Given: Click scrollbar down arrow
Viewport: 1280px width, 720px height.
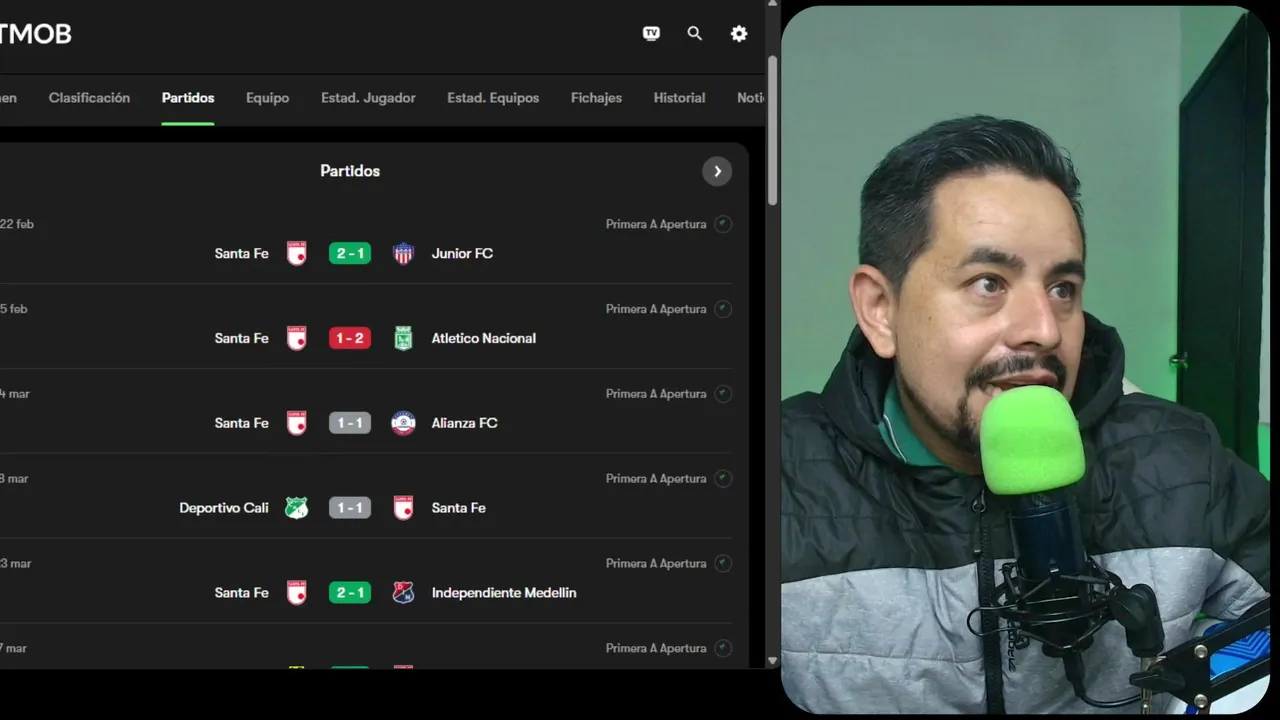Looking at the screenshot, I should [772, 661].
